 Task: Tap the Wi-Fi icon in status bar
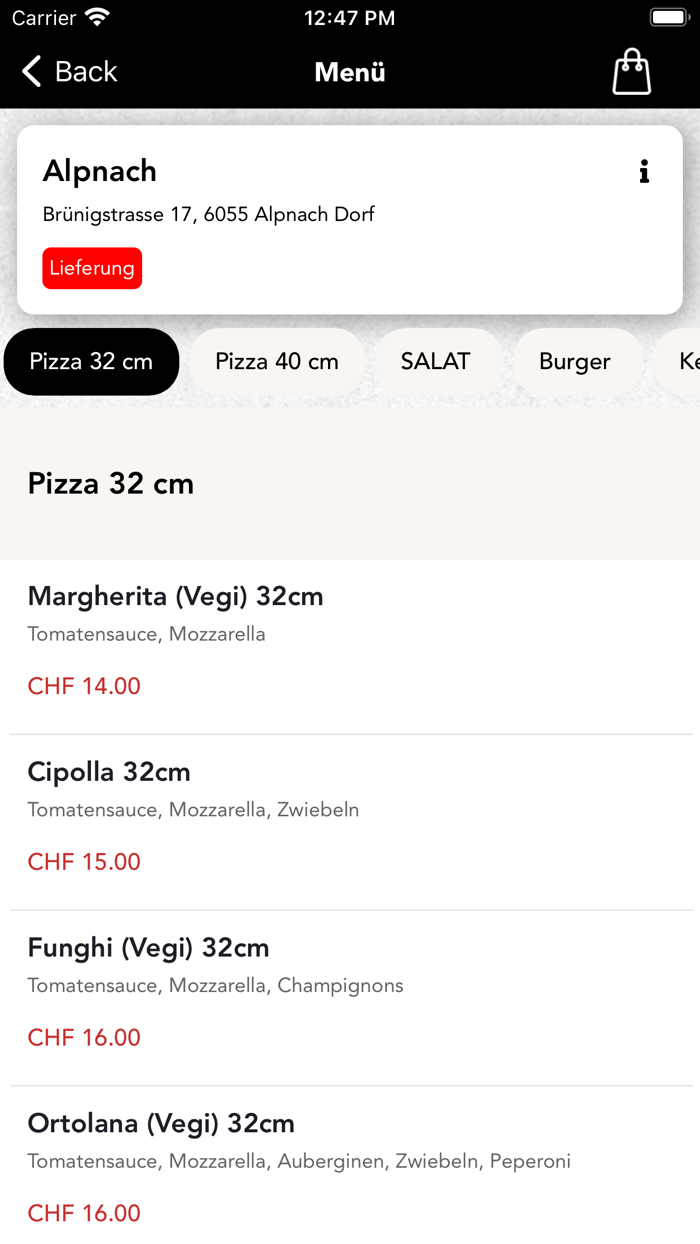[x=95, y=16]
